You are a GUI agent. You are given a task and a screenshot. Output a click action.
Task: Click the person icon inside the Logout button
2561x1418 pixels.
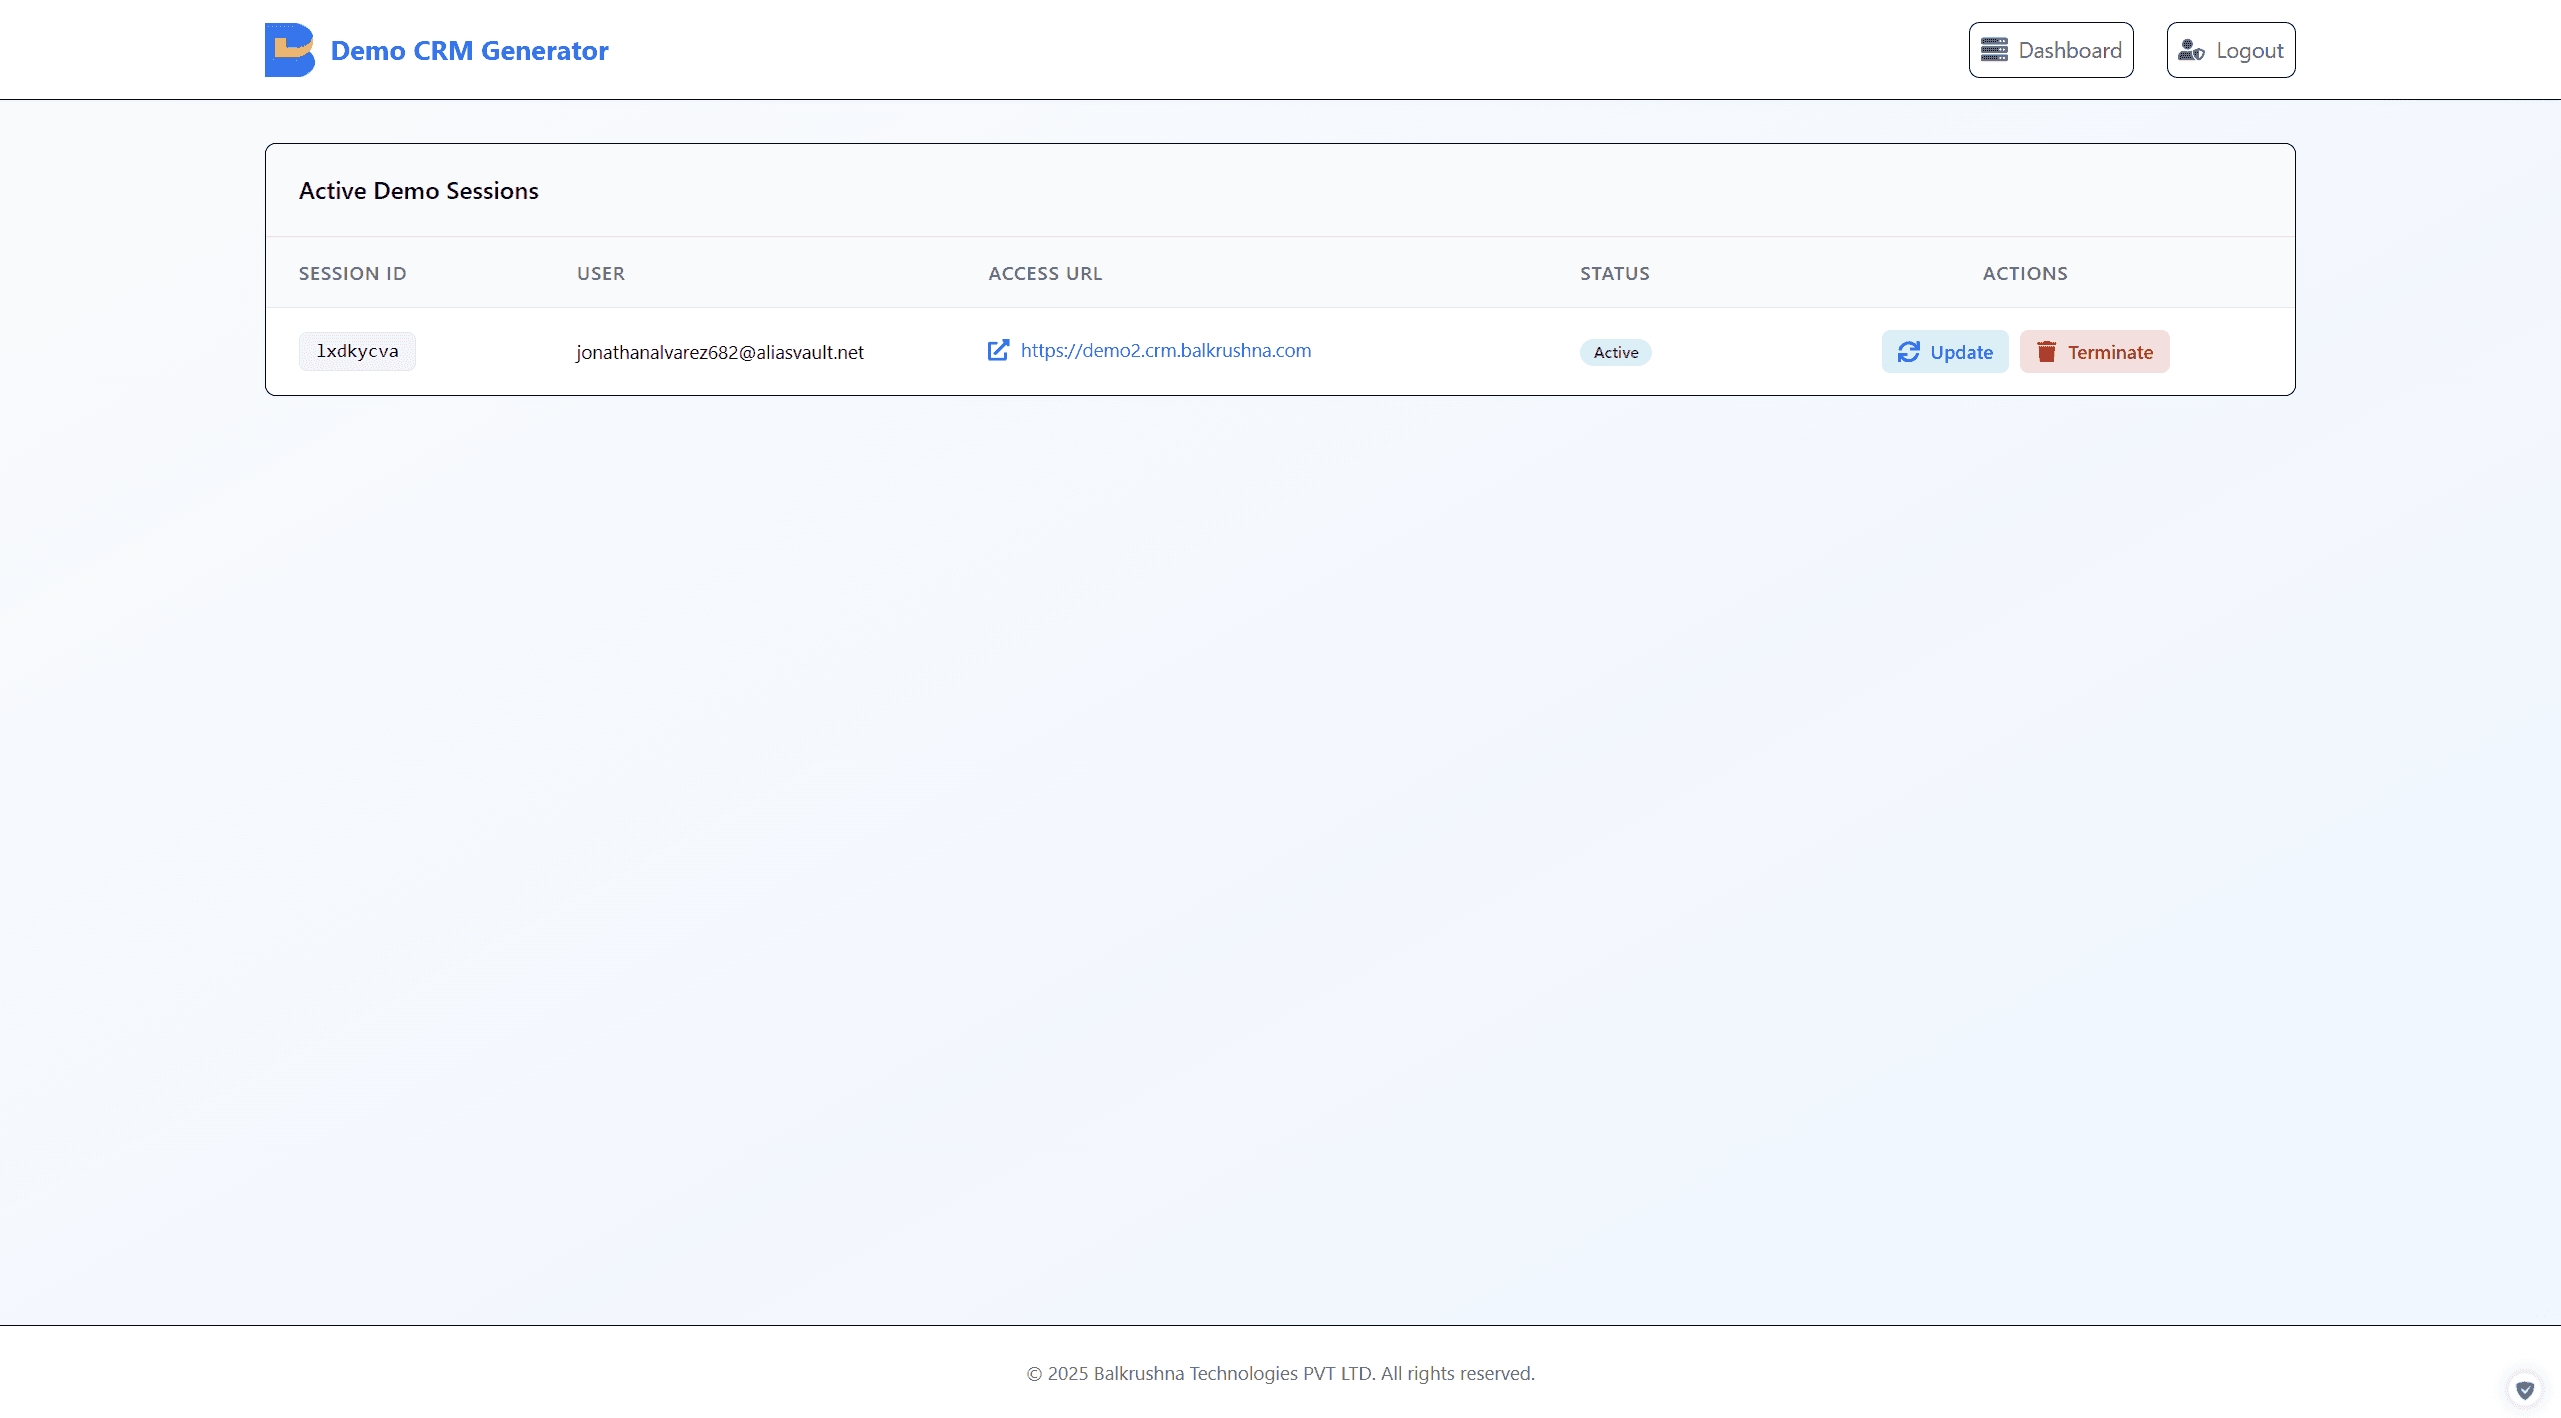(2194, 50)
